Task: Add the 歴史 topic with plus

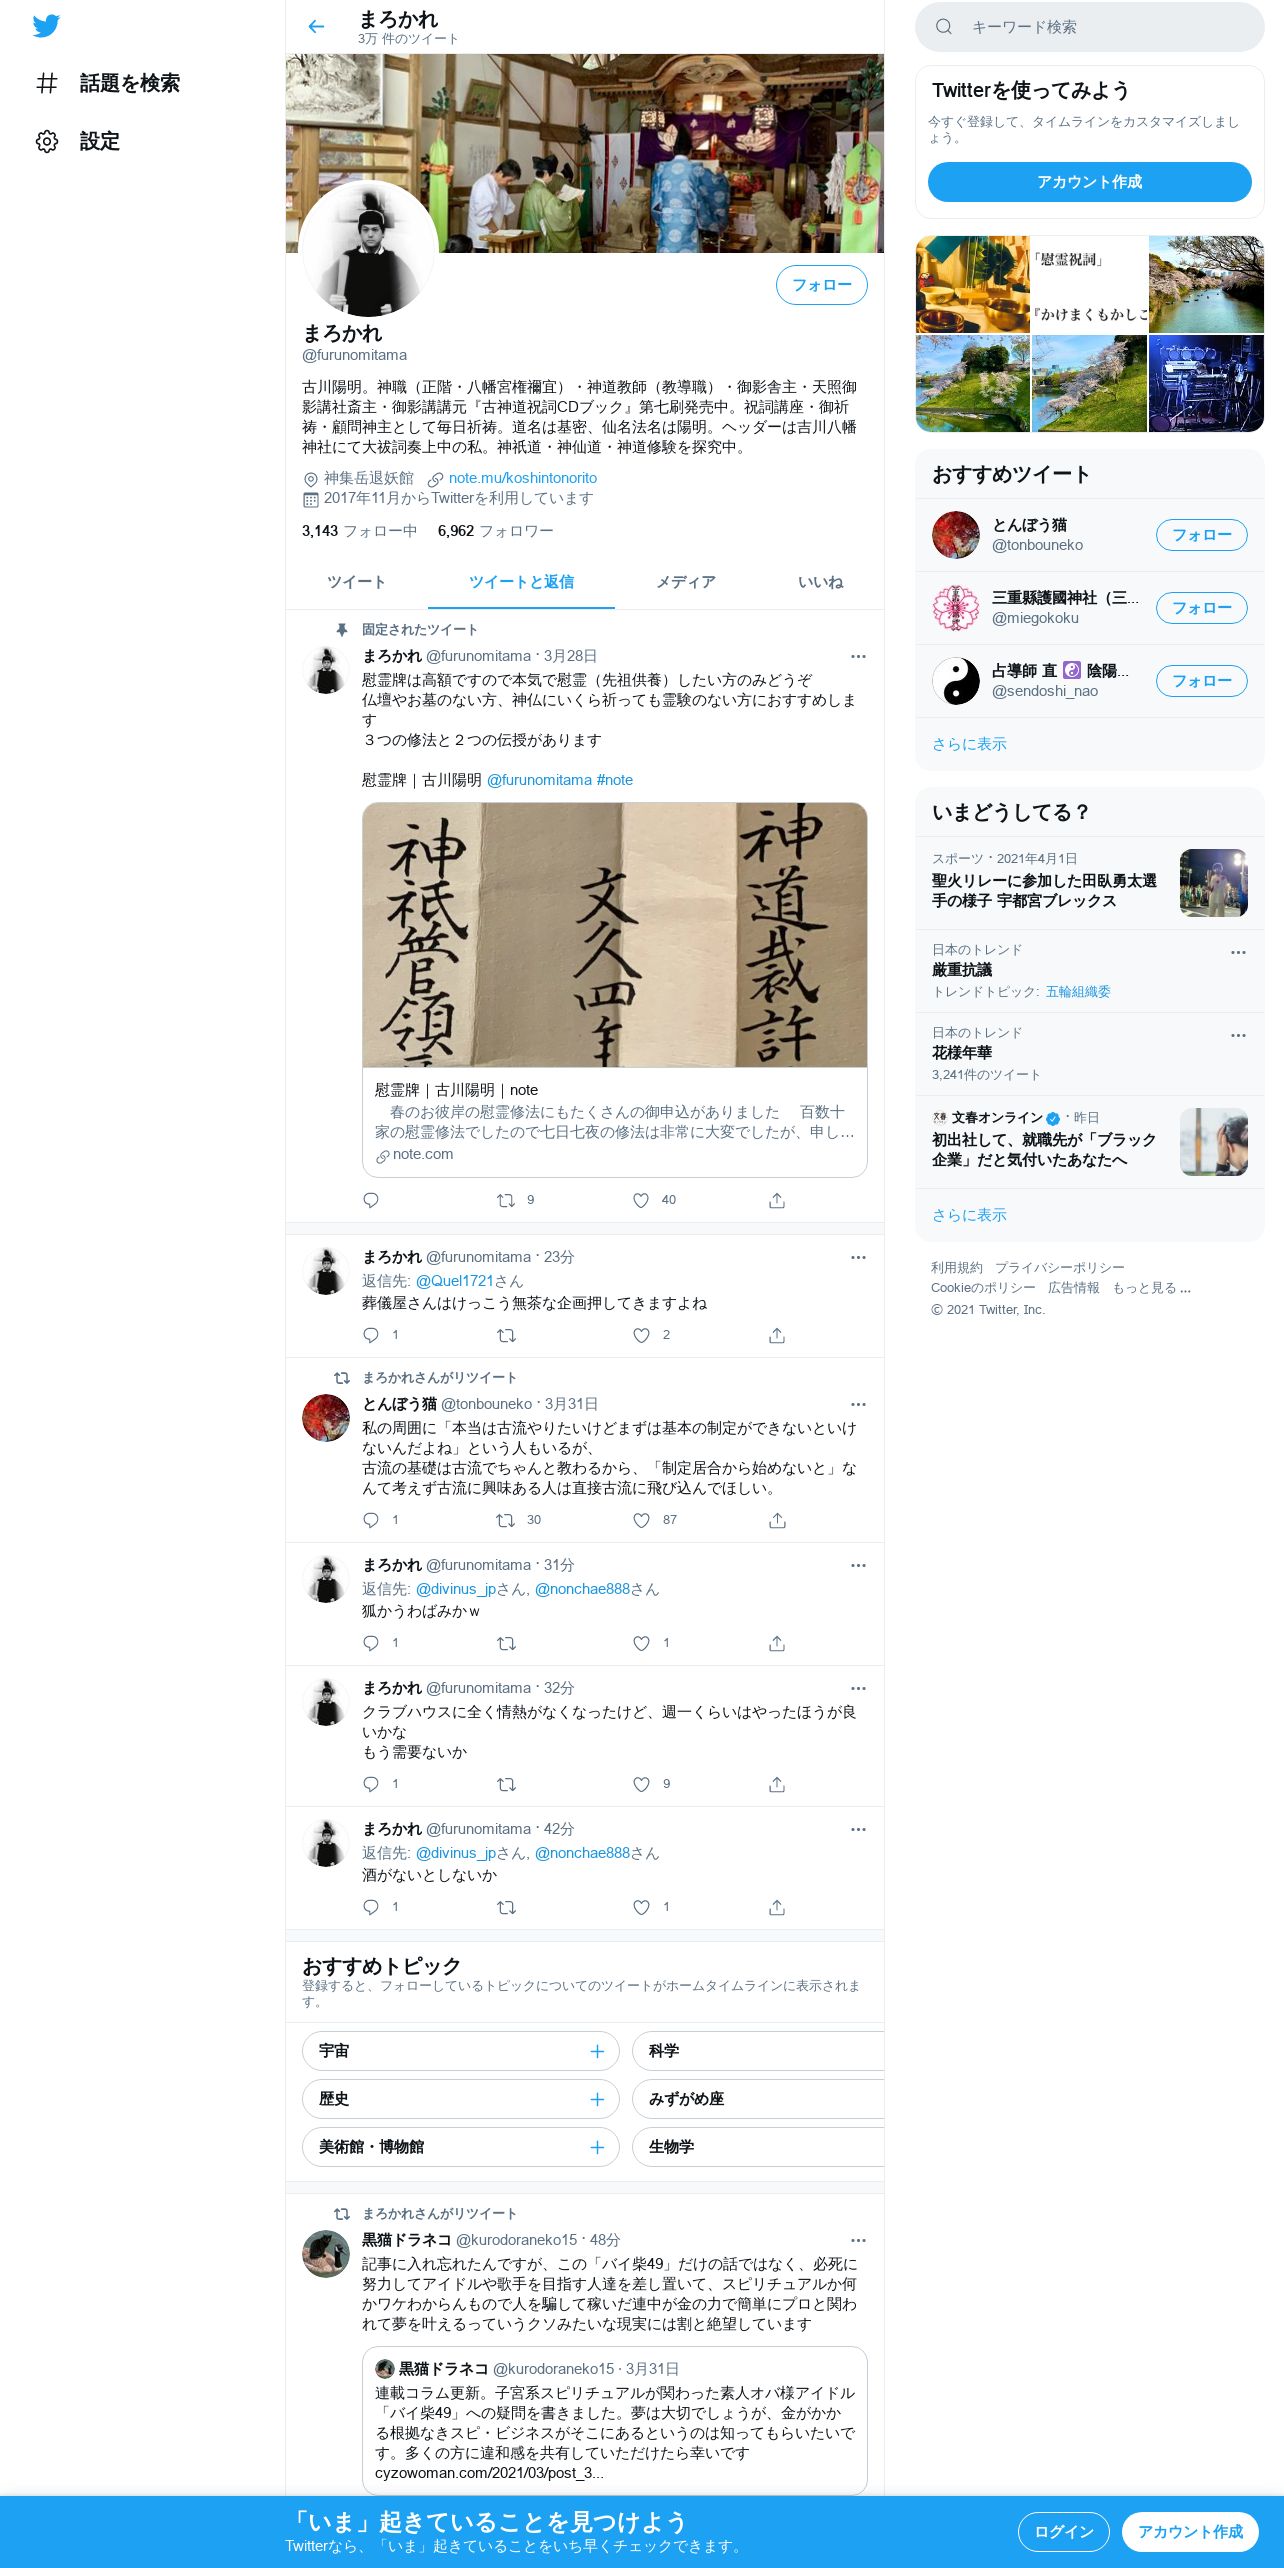Action: (597, 2099)
